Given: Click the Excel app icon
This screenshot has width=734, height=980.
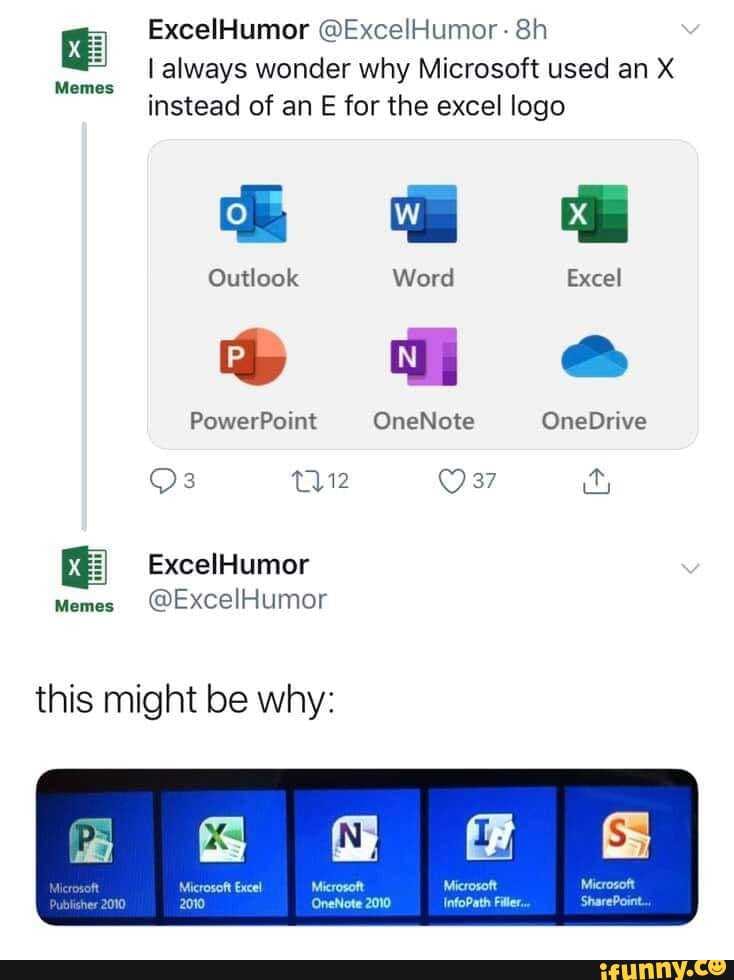Looking at the screenshot, I should tap(595, 213).
